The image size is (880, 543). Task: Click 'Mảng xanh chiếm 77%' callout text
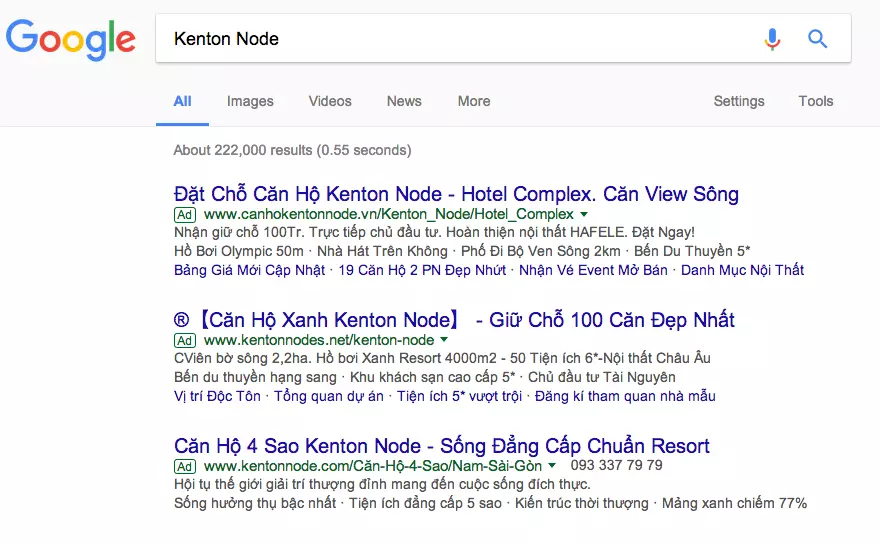[734, 503]
